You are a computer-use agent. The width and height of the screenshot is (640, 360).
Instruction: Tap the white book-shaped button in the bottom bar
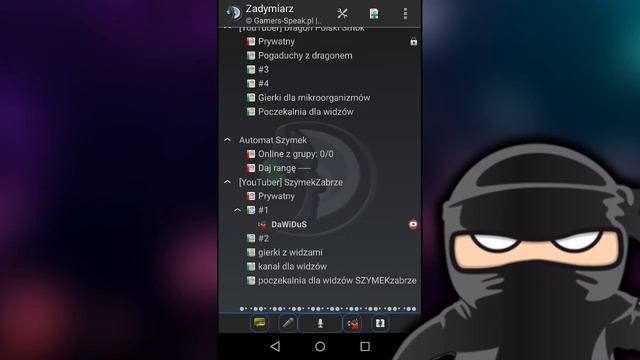pos(380,323)
